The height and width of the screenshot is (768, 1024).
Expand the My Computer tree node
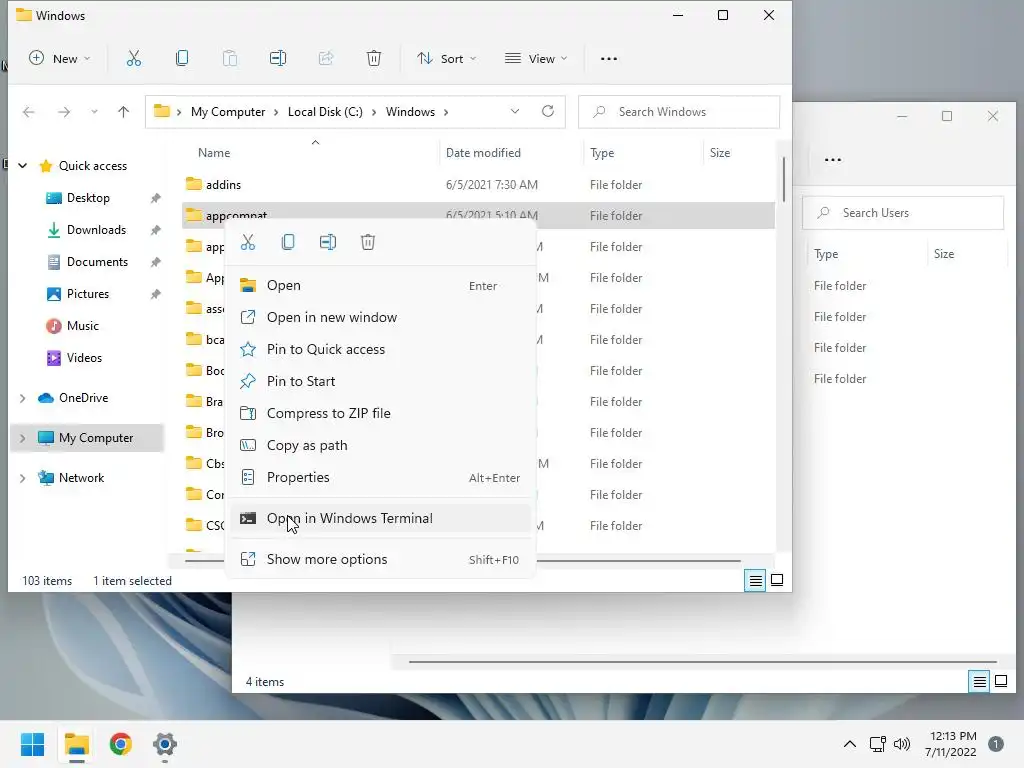pos(23,438)
